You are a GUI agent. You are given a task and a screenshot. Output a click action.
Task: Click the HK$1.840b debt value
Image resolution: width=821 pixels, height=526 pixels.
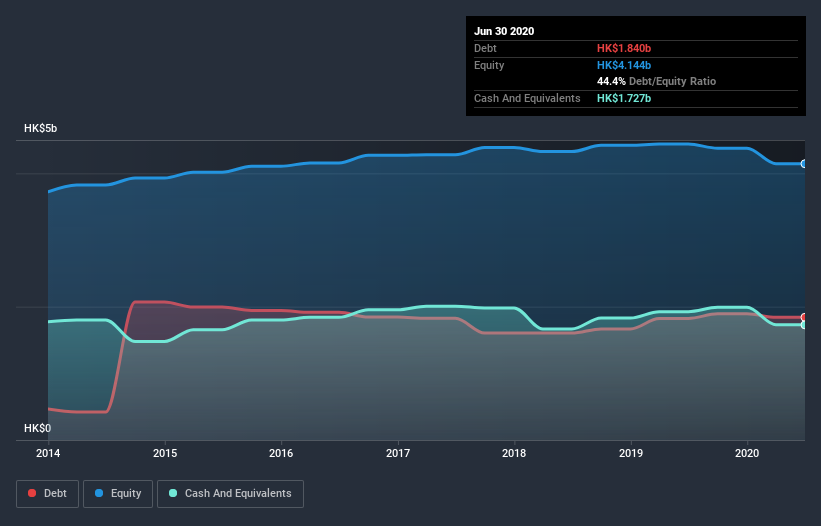click(x=624, y=48)
